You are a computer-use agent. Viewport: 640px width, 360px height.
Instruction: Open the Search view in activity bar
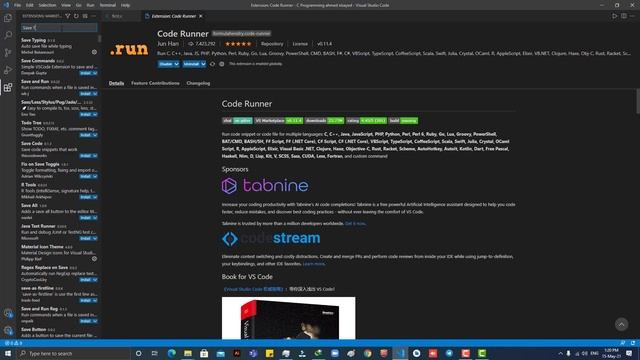click(8, 35)
